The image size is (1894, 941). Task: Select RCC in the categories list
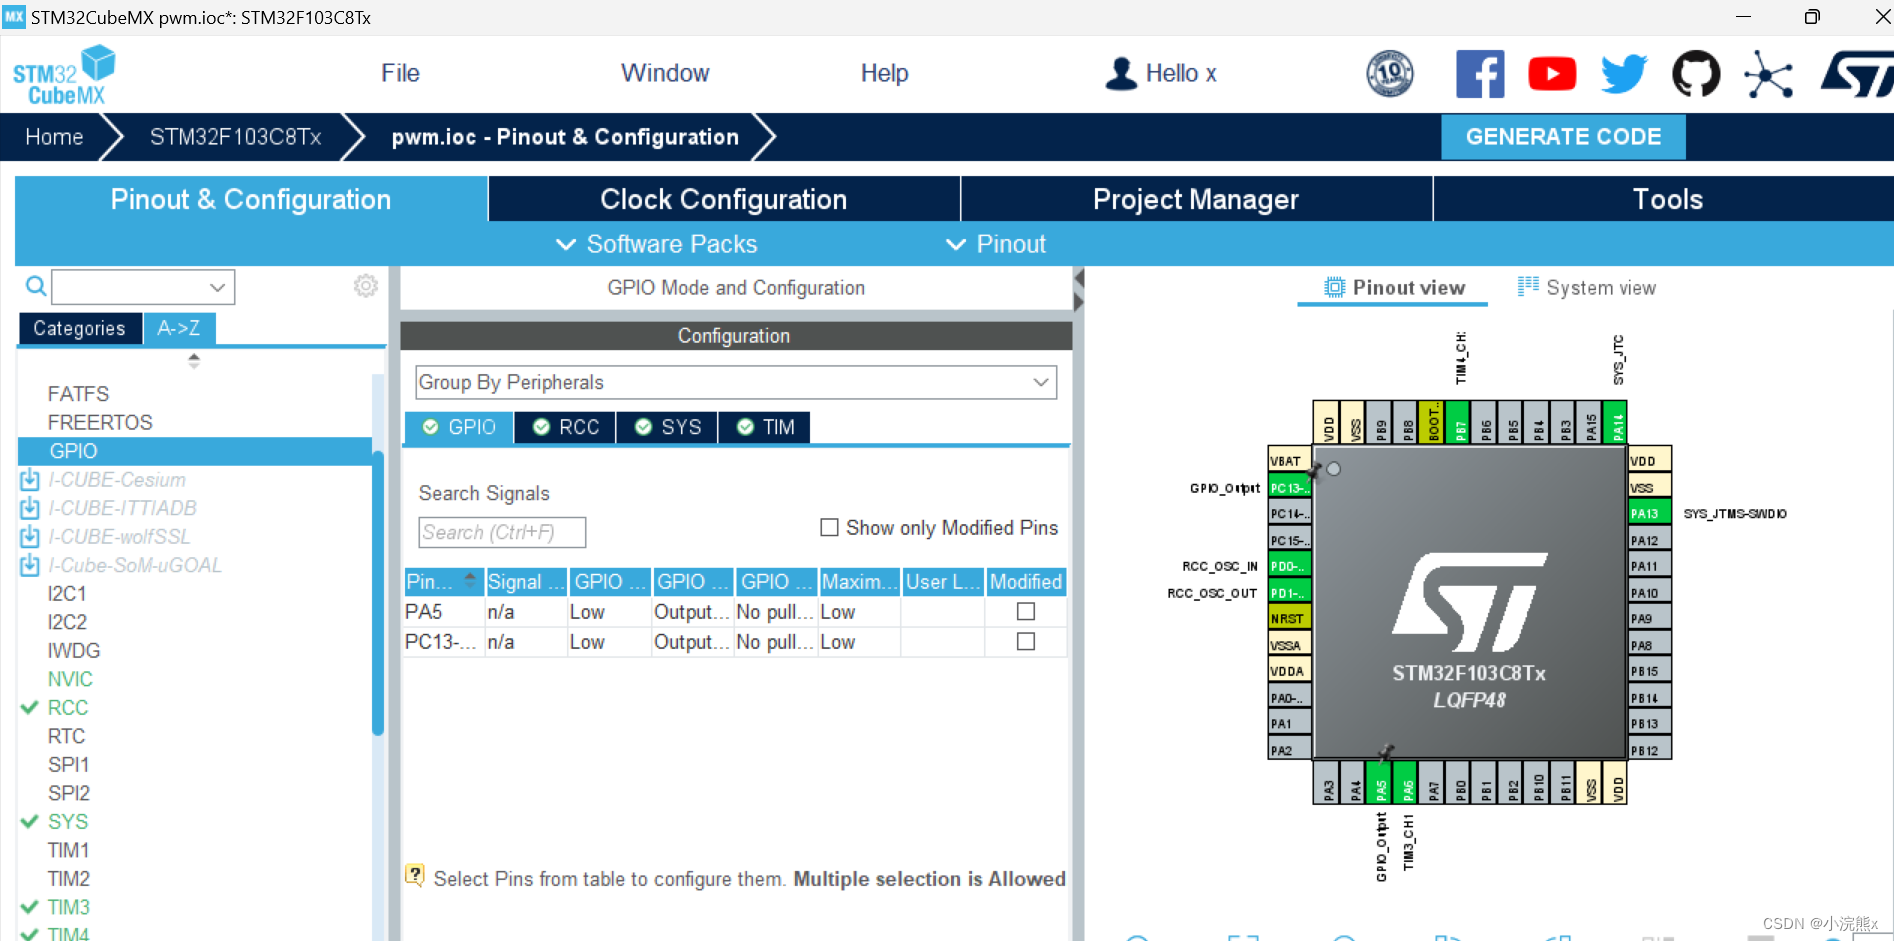click(68, 707)
